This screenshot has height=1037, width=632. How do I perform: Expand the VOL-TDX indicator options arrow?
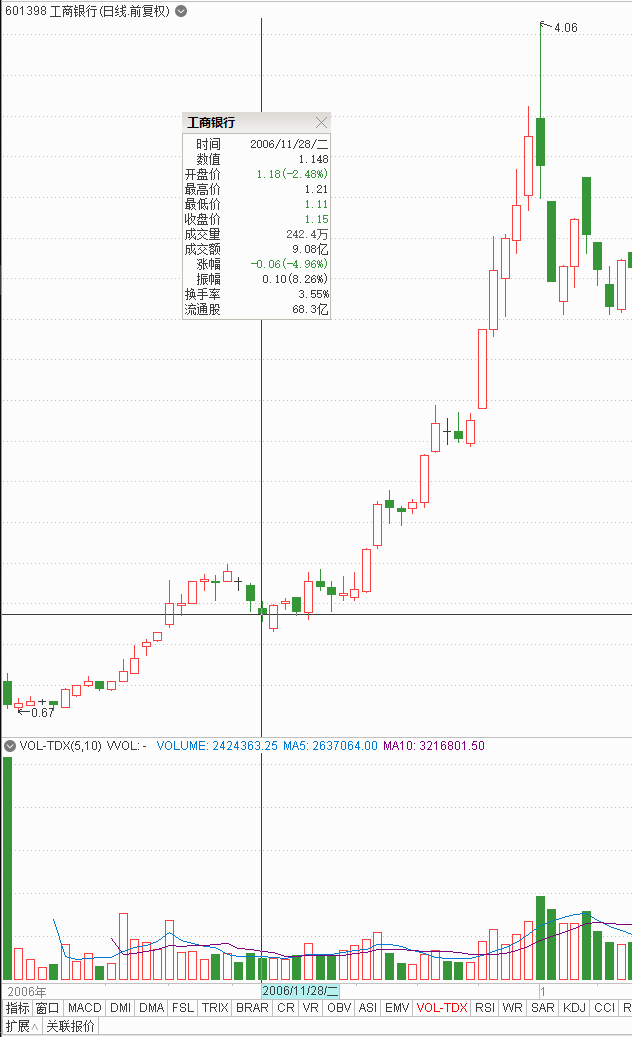point(11,746)
